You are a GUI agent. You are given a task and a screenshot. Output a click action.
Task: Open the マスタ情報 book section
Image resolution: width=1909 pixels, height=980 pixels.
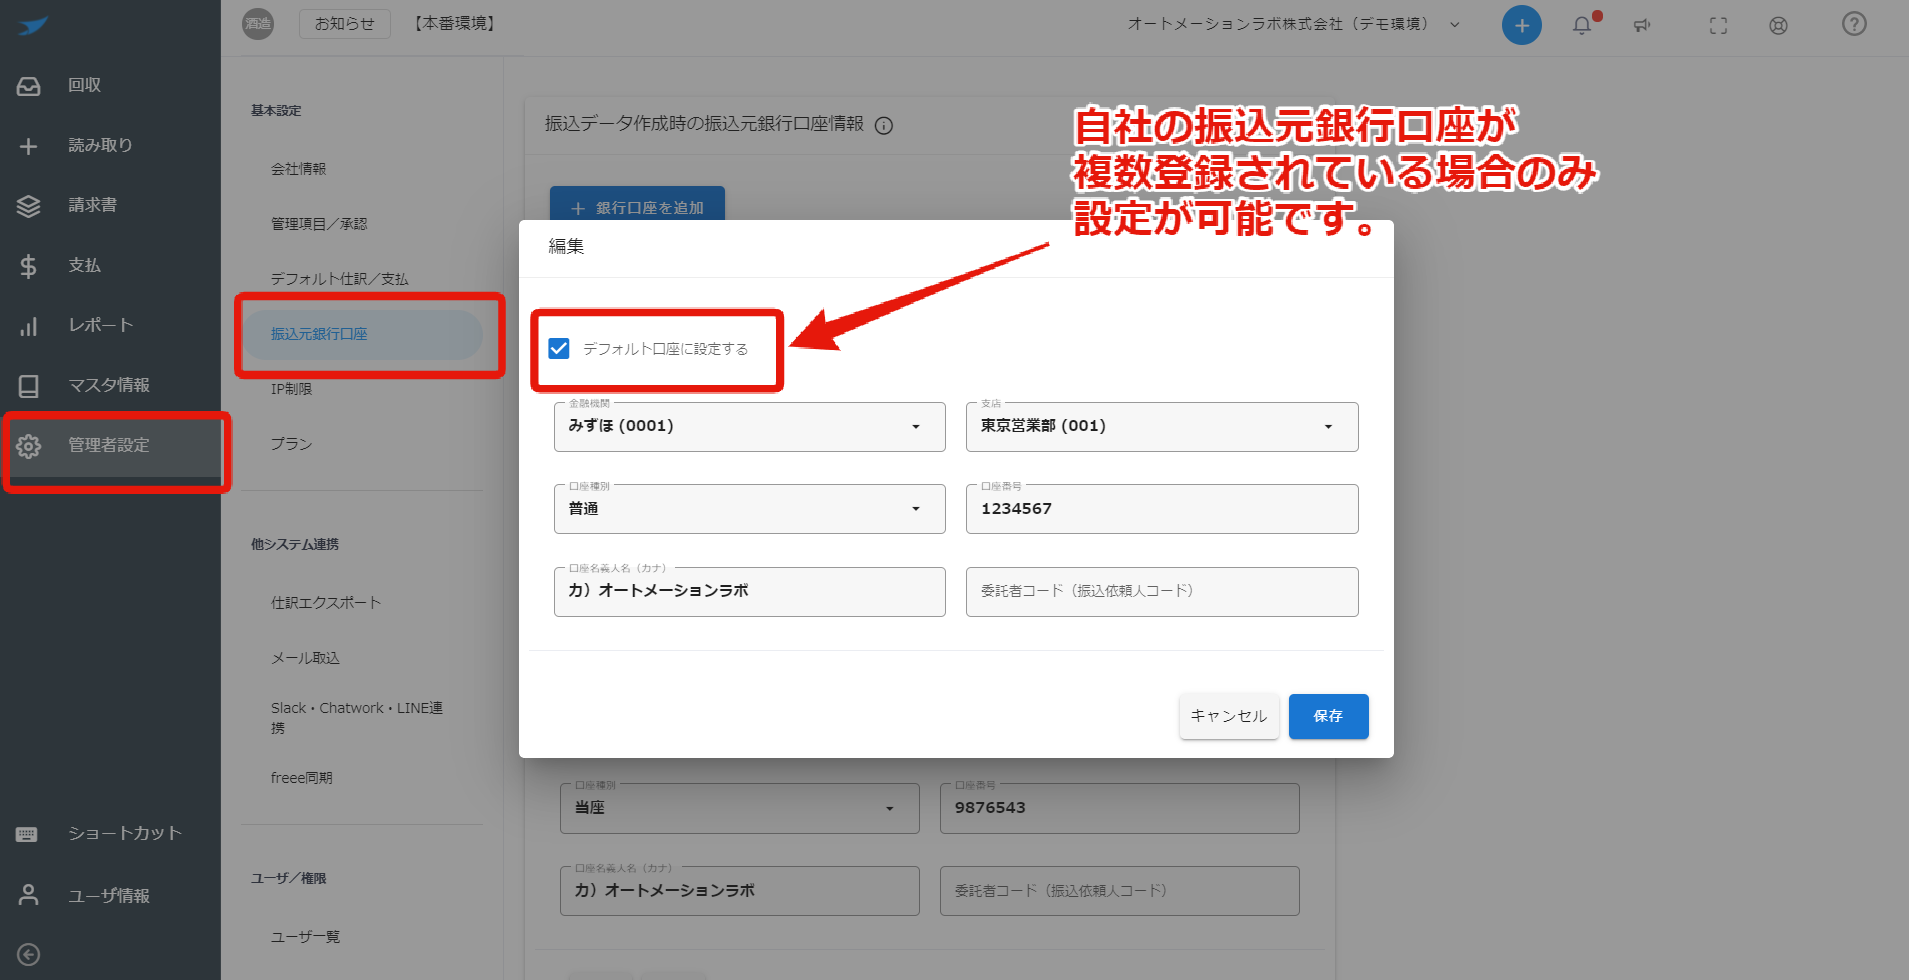pyautogui.click(x=110, y=386)
